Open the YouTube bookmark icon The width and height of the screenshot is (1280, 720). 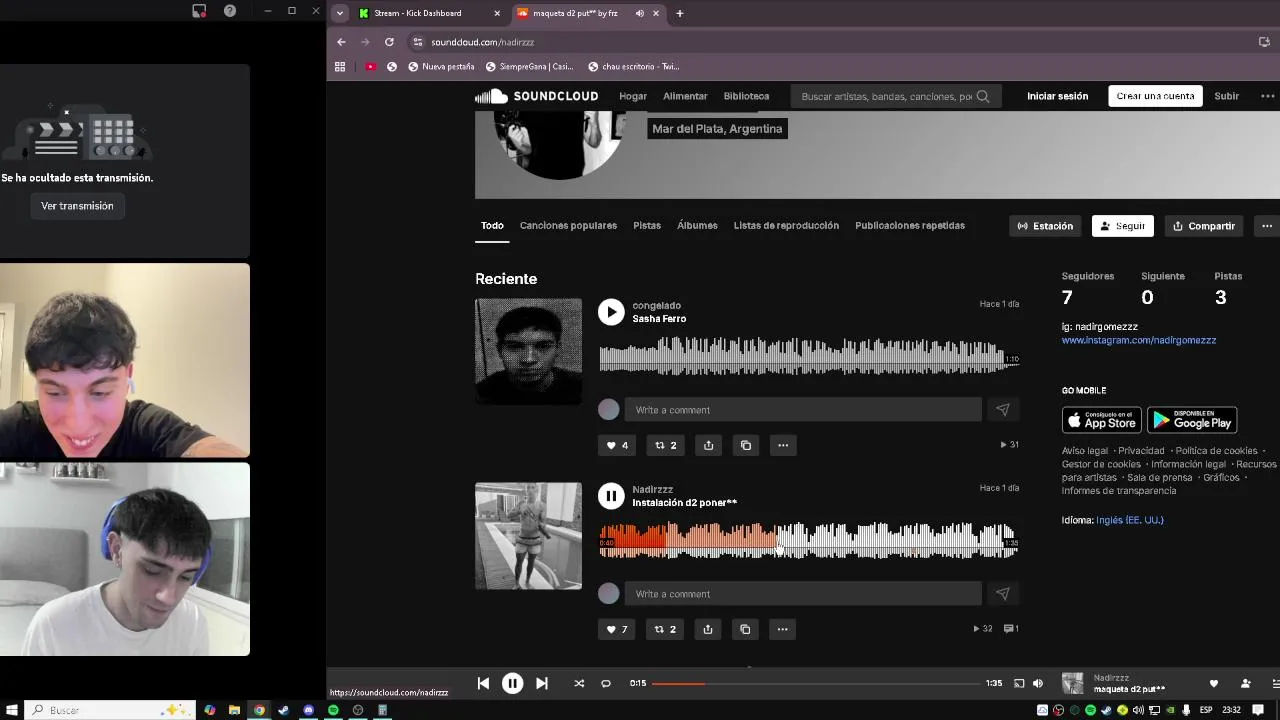(x=371, y=67)
